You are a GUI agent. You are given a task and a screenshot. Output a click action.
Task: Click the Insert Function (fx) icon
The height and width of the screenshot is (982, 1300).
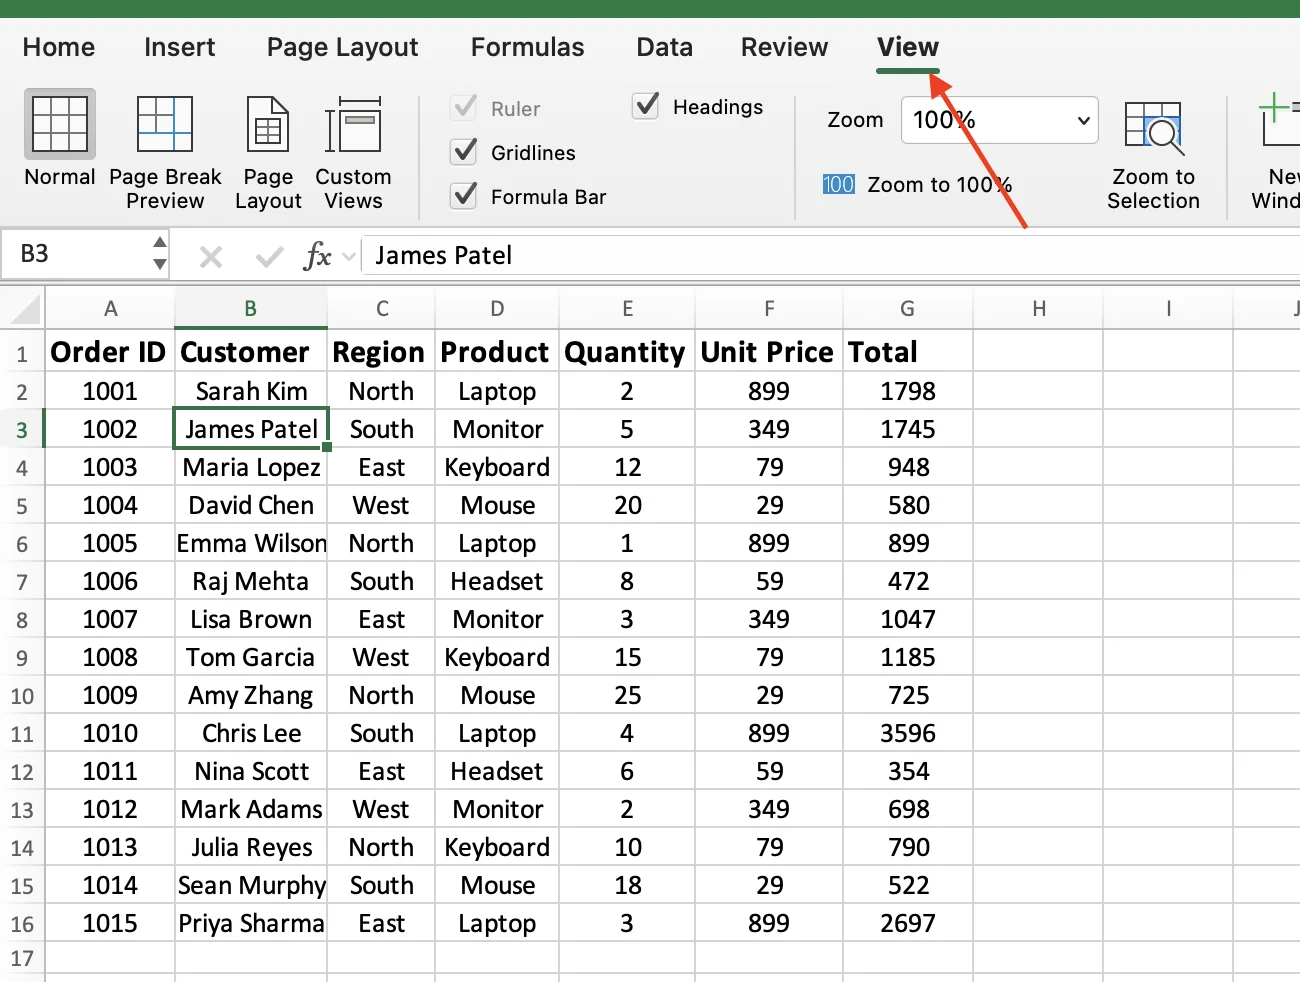point(320,255)
